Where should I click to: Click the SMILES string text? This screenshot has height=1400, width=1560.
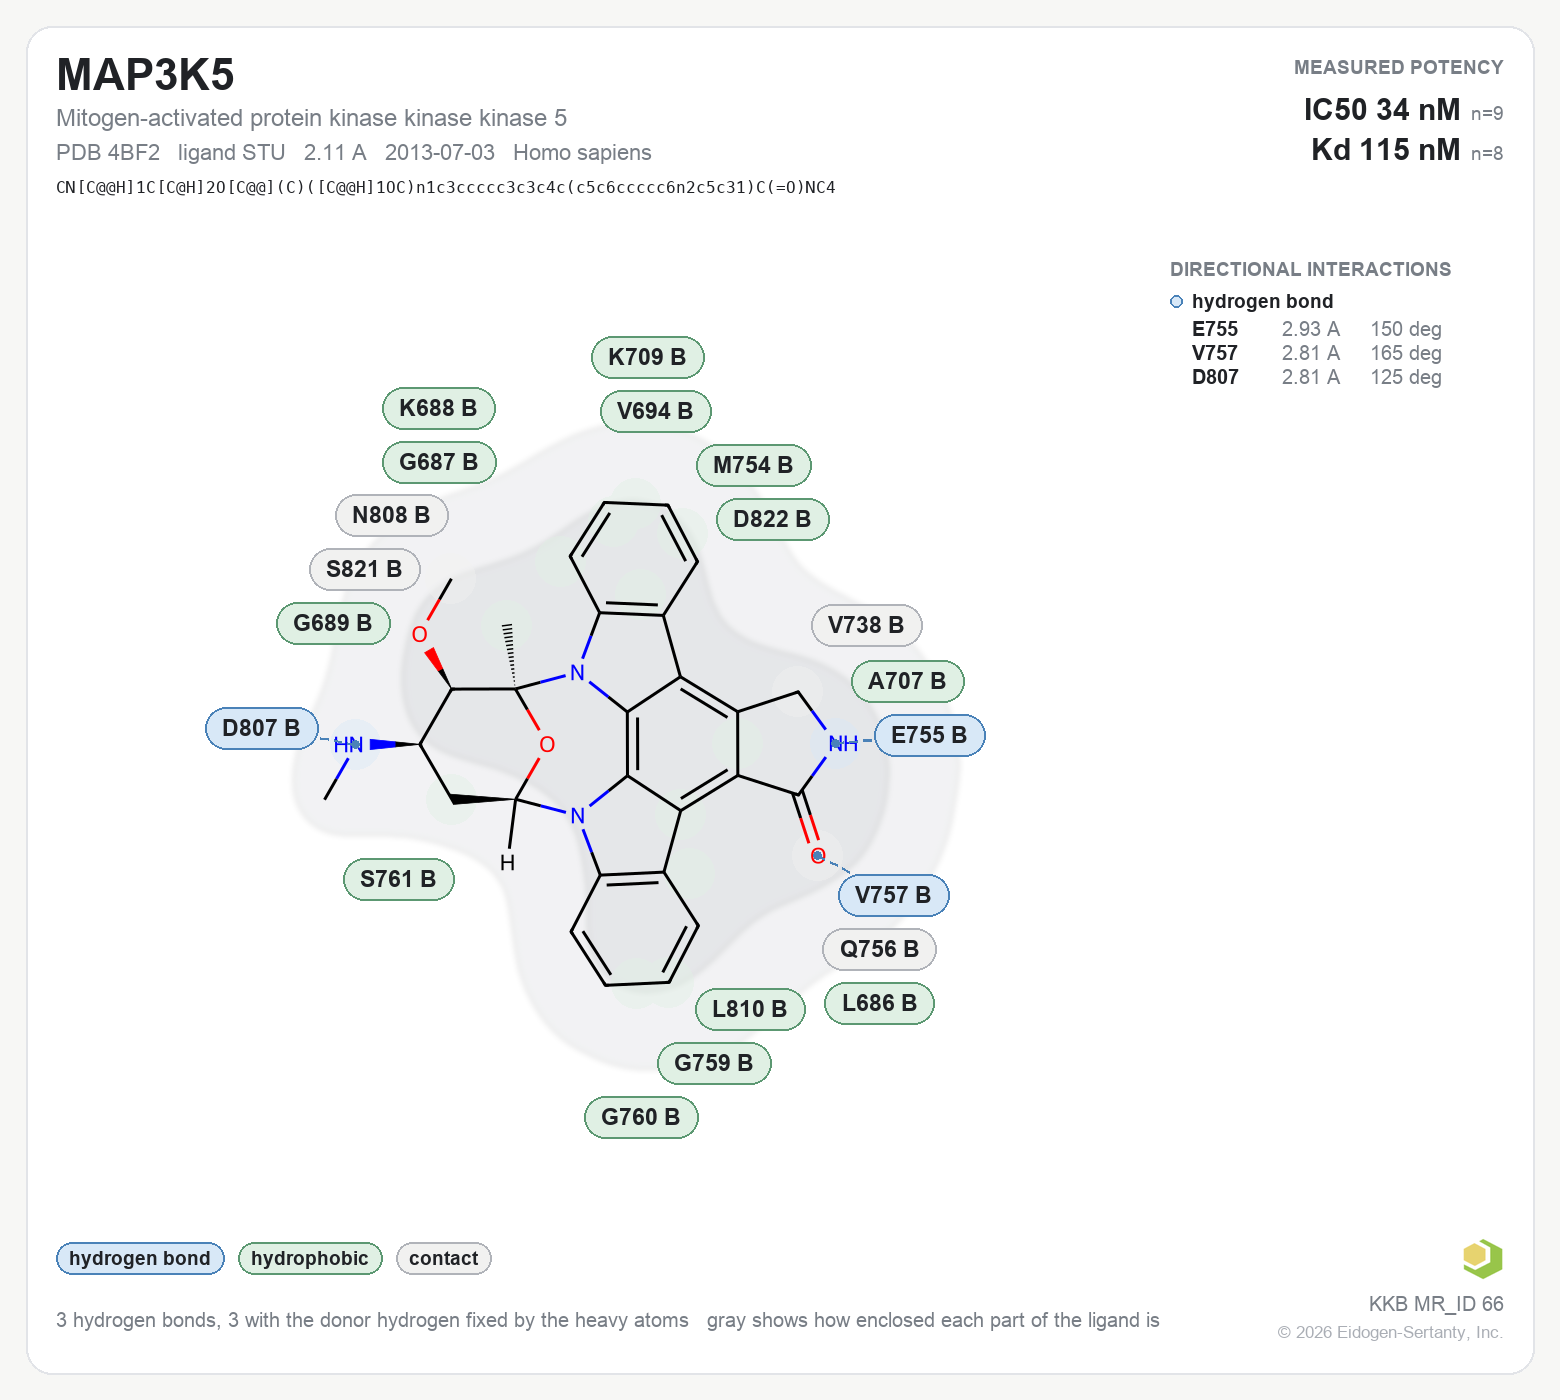[446, 187]
